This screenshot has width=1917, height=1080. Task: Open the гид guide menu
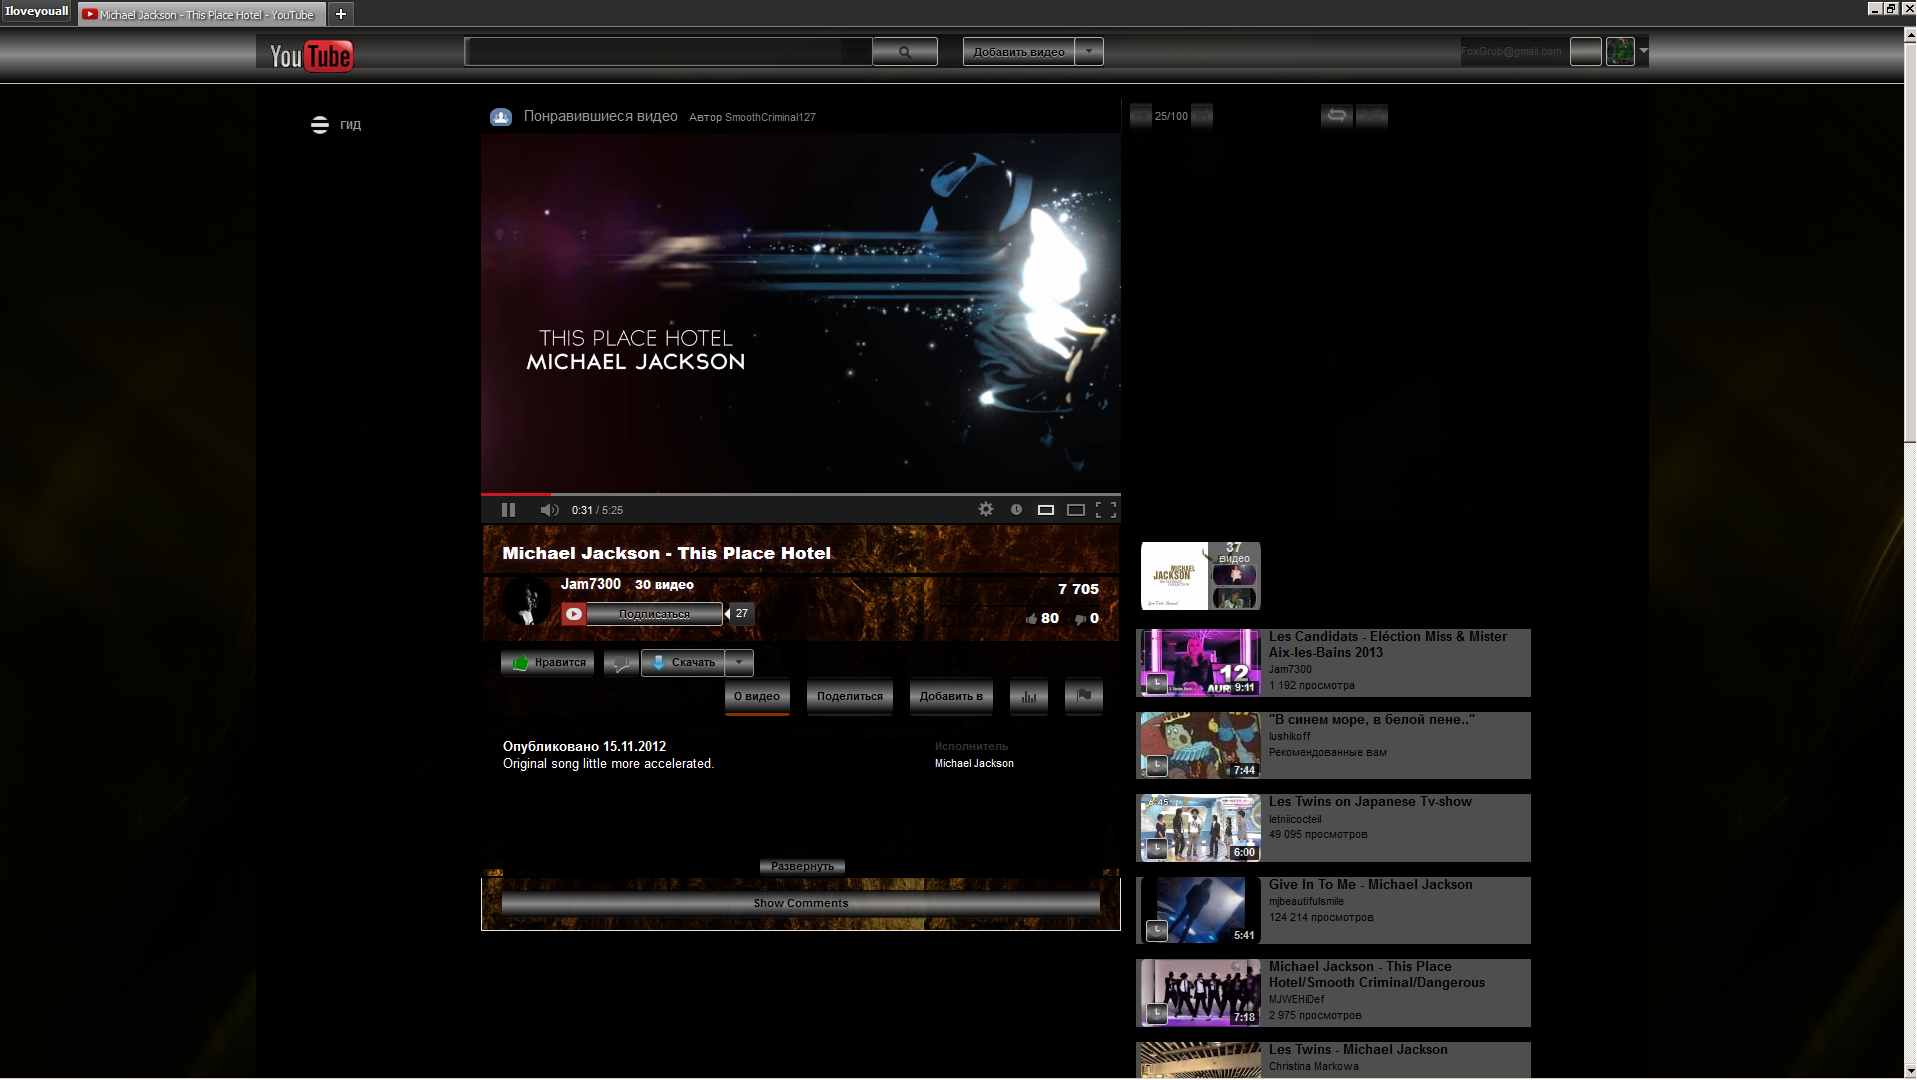[336, 125]
